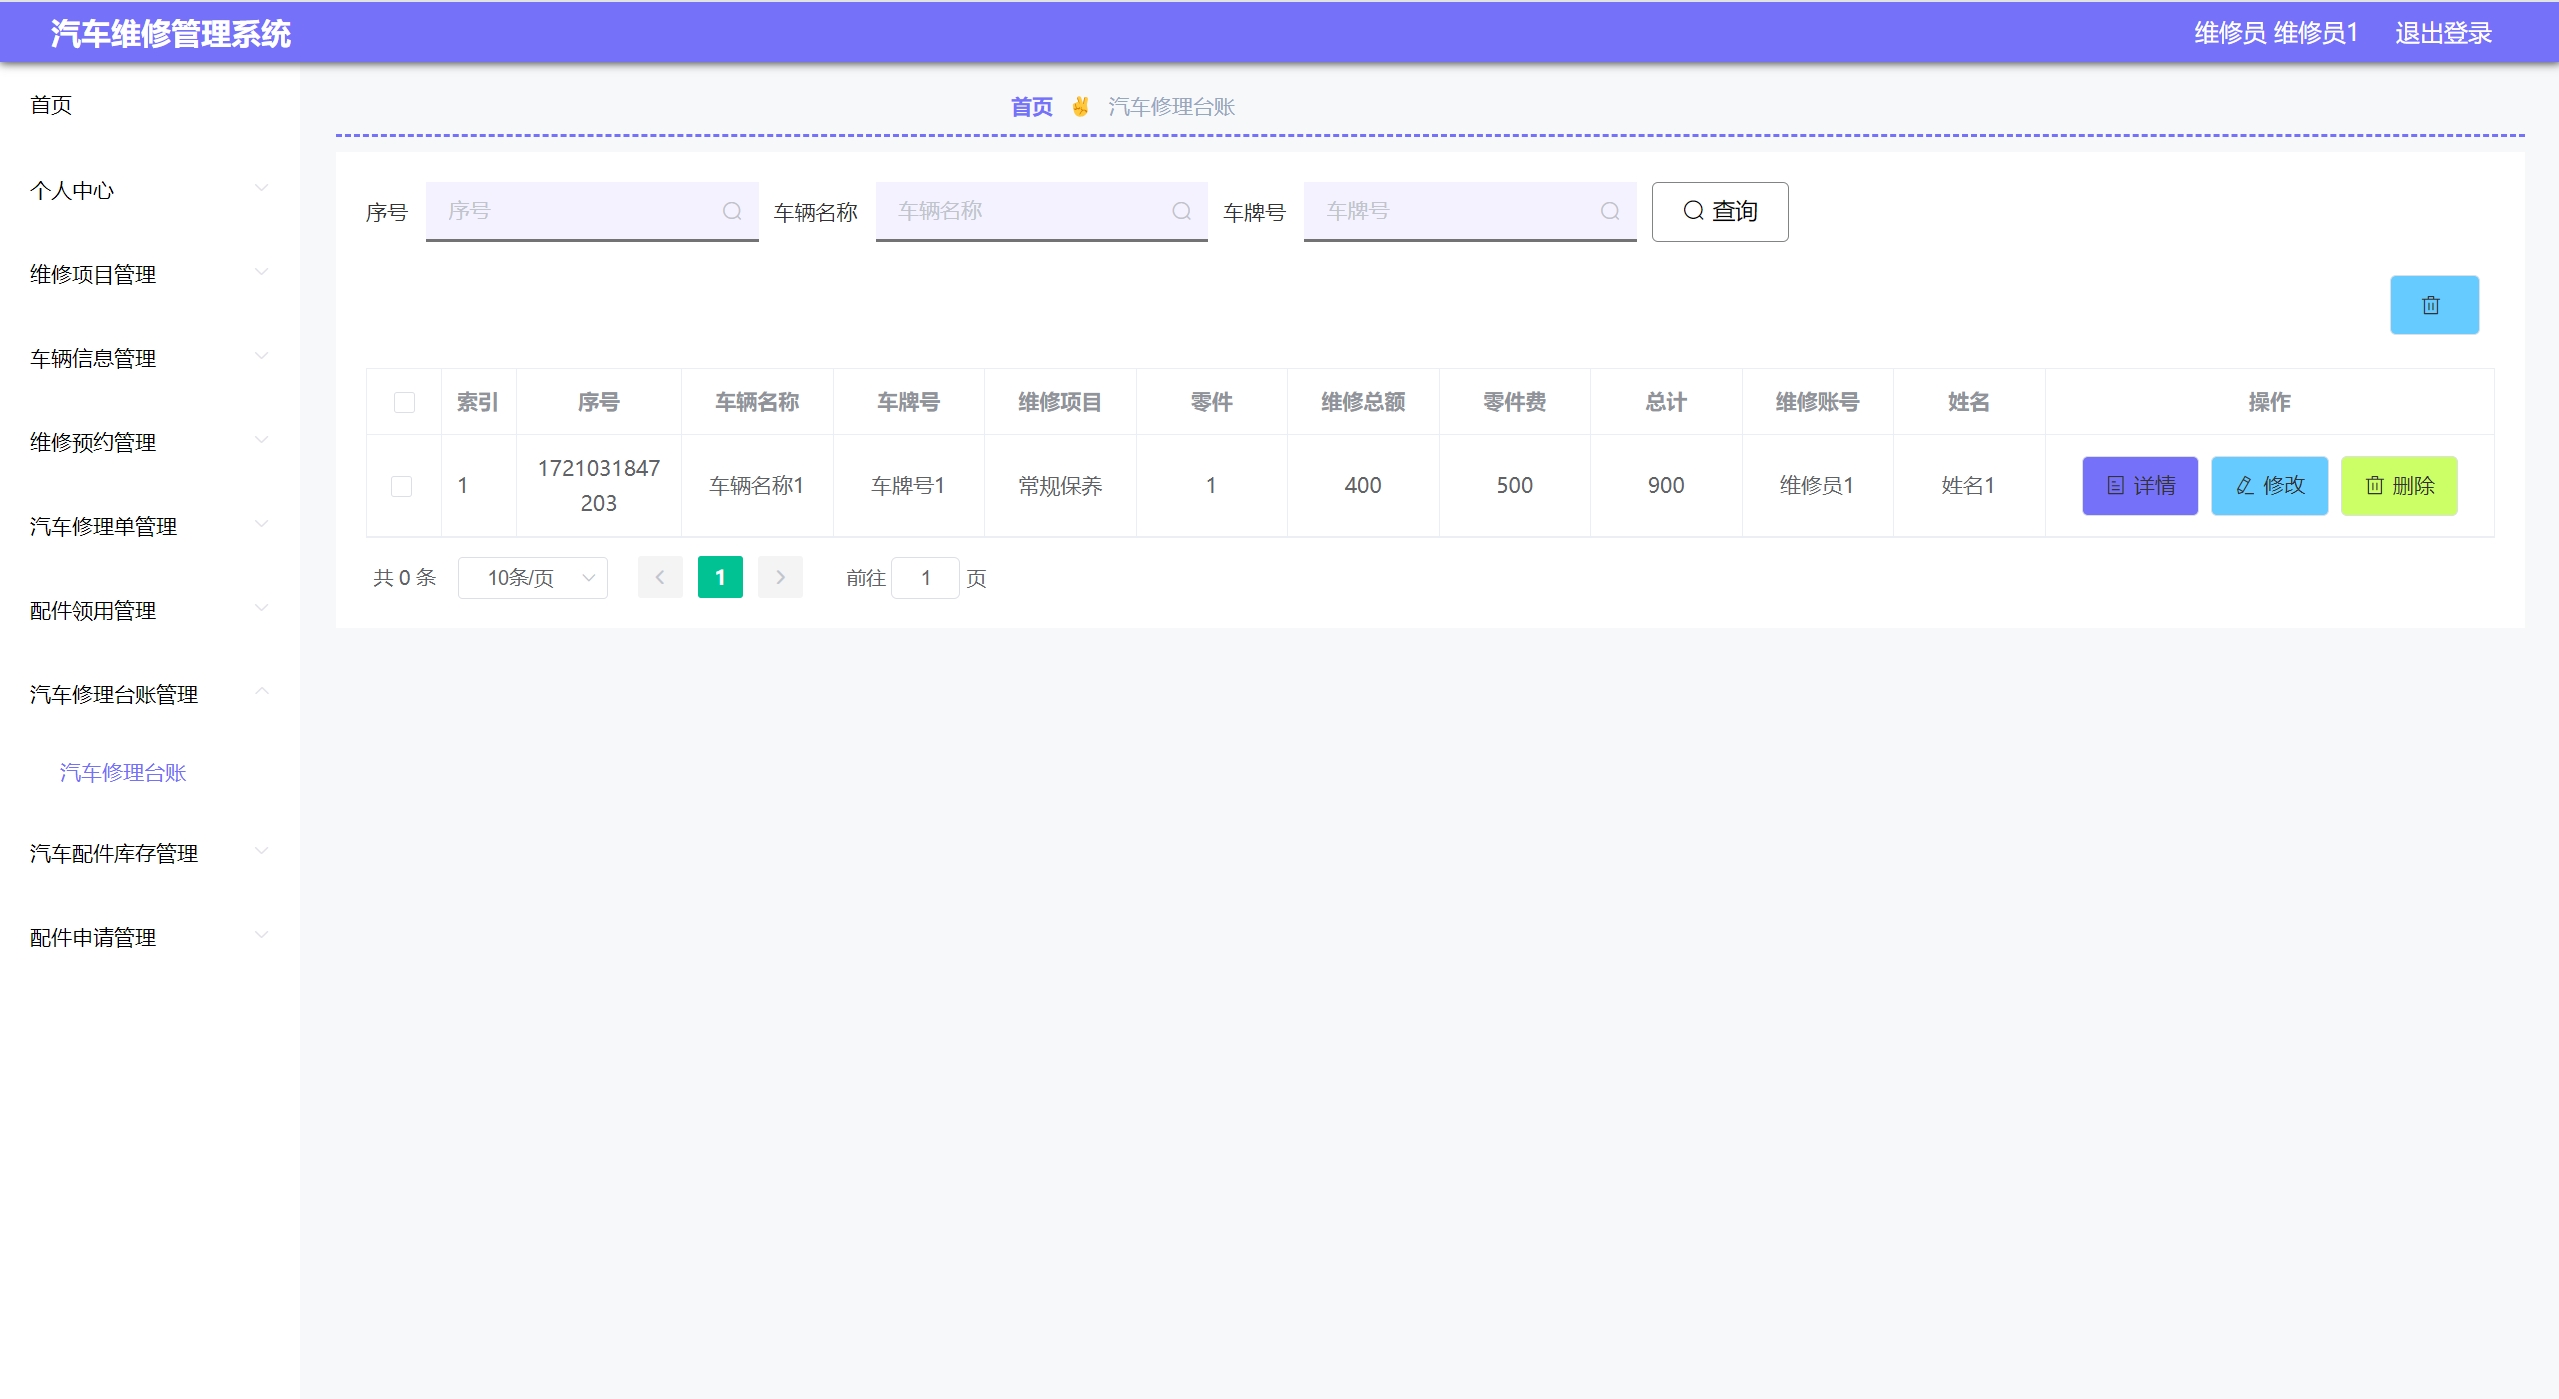Open the 10条/页 page size dropdown
2559x1399 pixels.
pyautogui.click(x=532, y=578)
